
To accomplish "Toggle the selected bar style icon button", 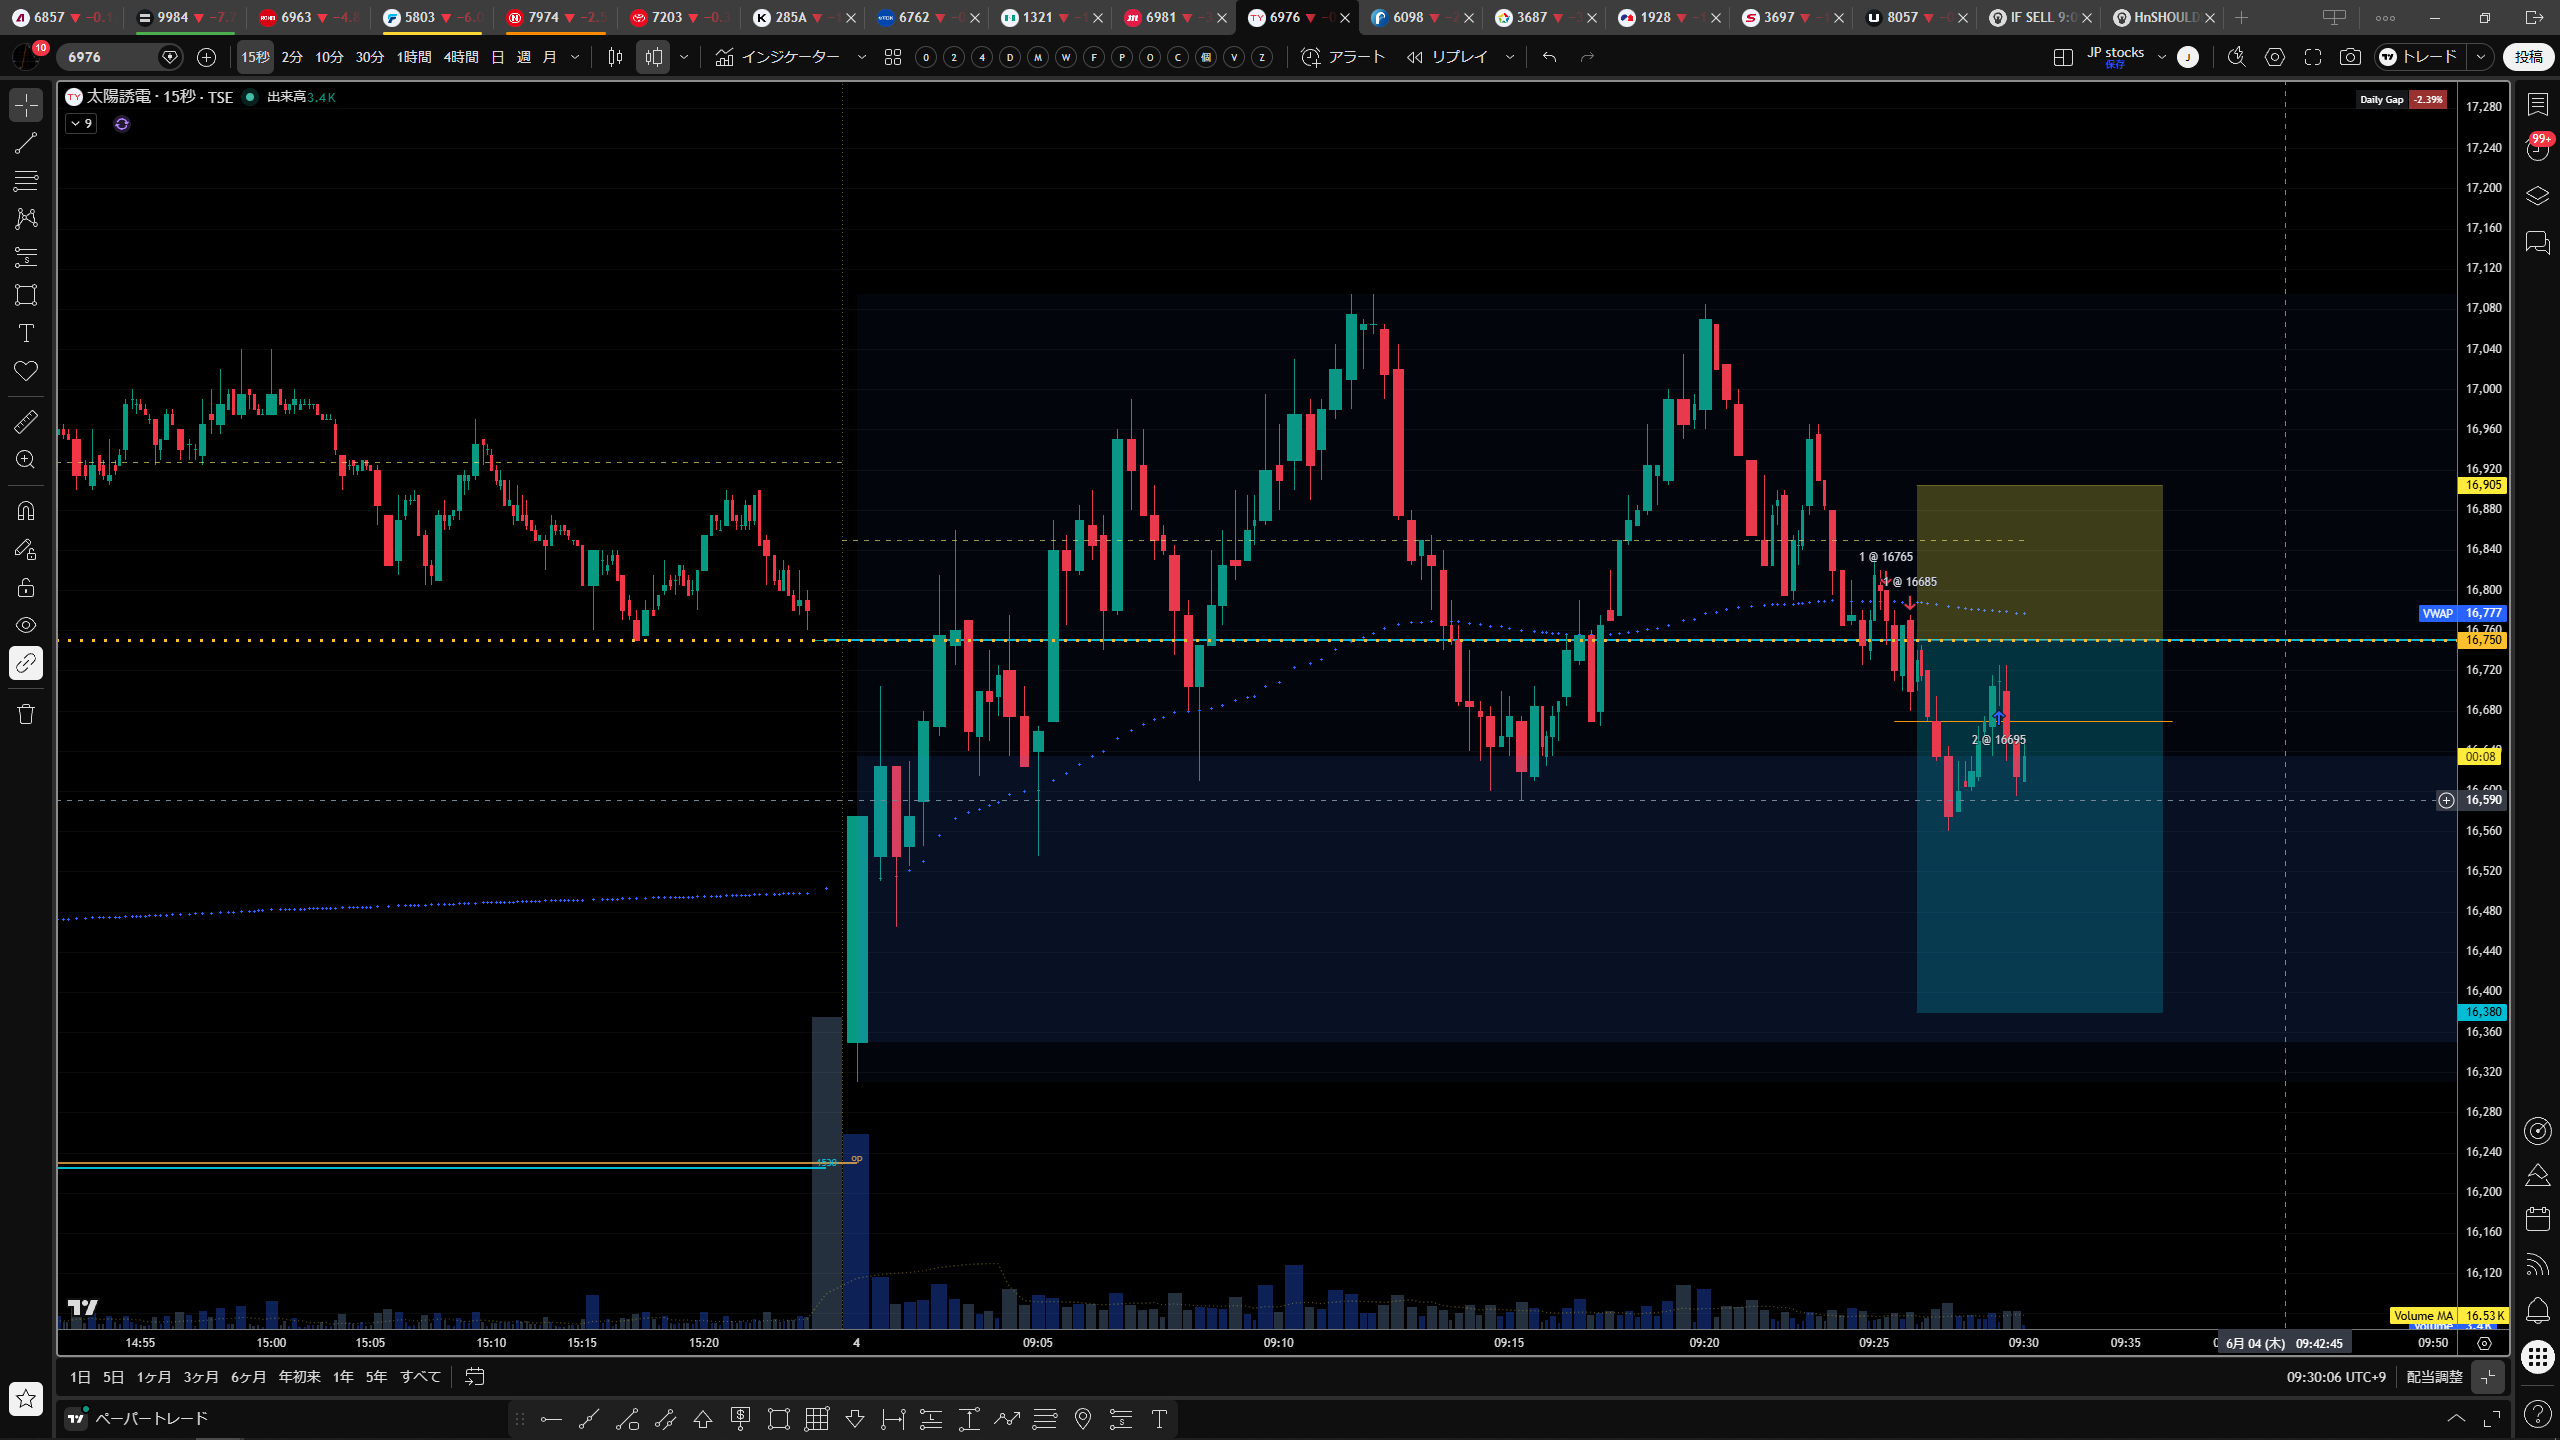I will tap(653, 57).
